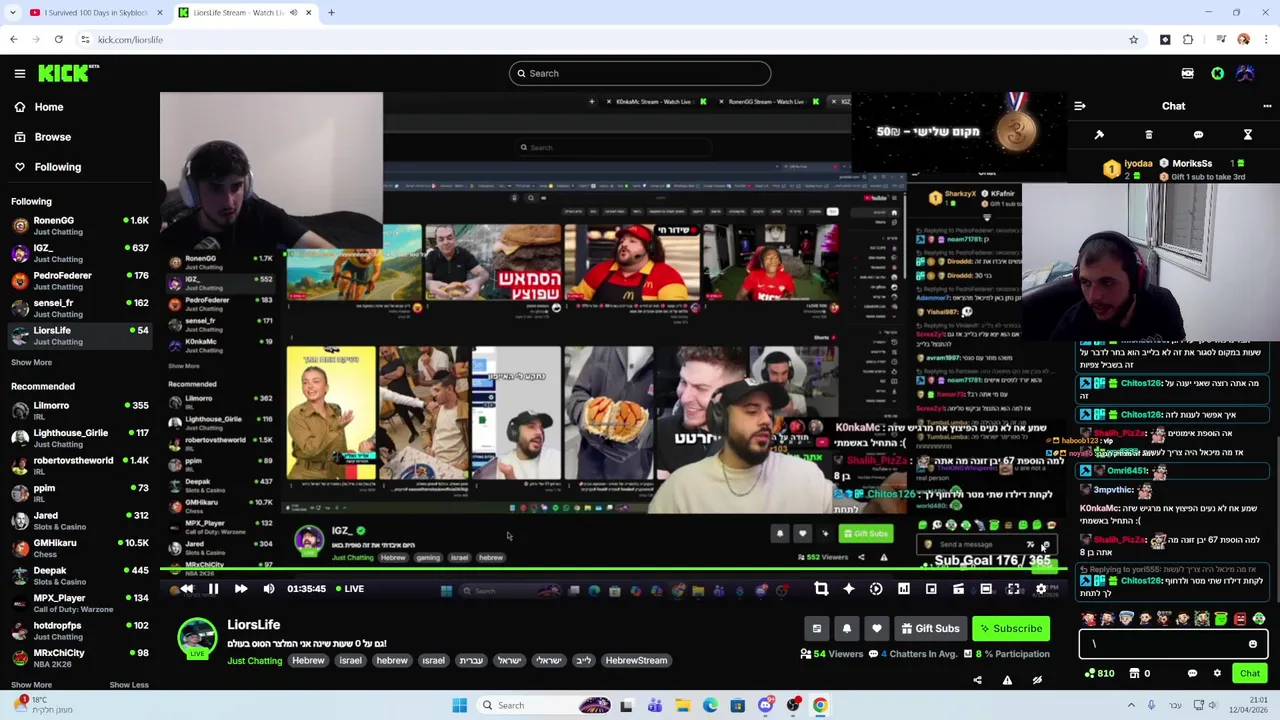Toggle notifications bell for LiorsLife
This screenshot has height=720, width=1280.
pyautogui.click(x=847, y=629)
